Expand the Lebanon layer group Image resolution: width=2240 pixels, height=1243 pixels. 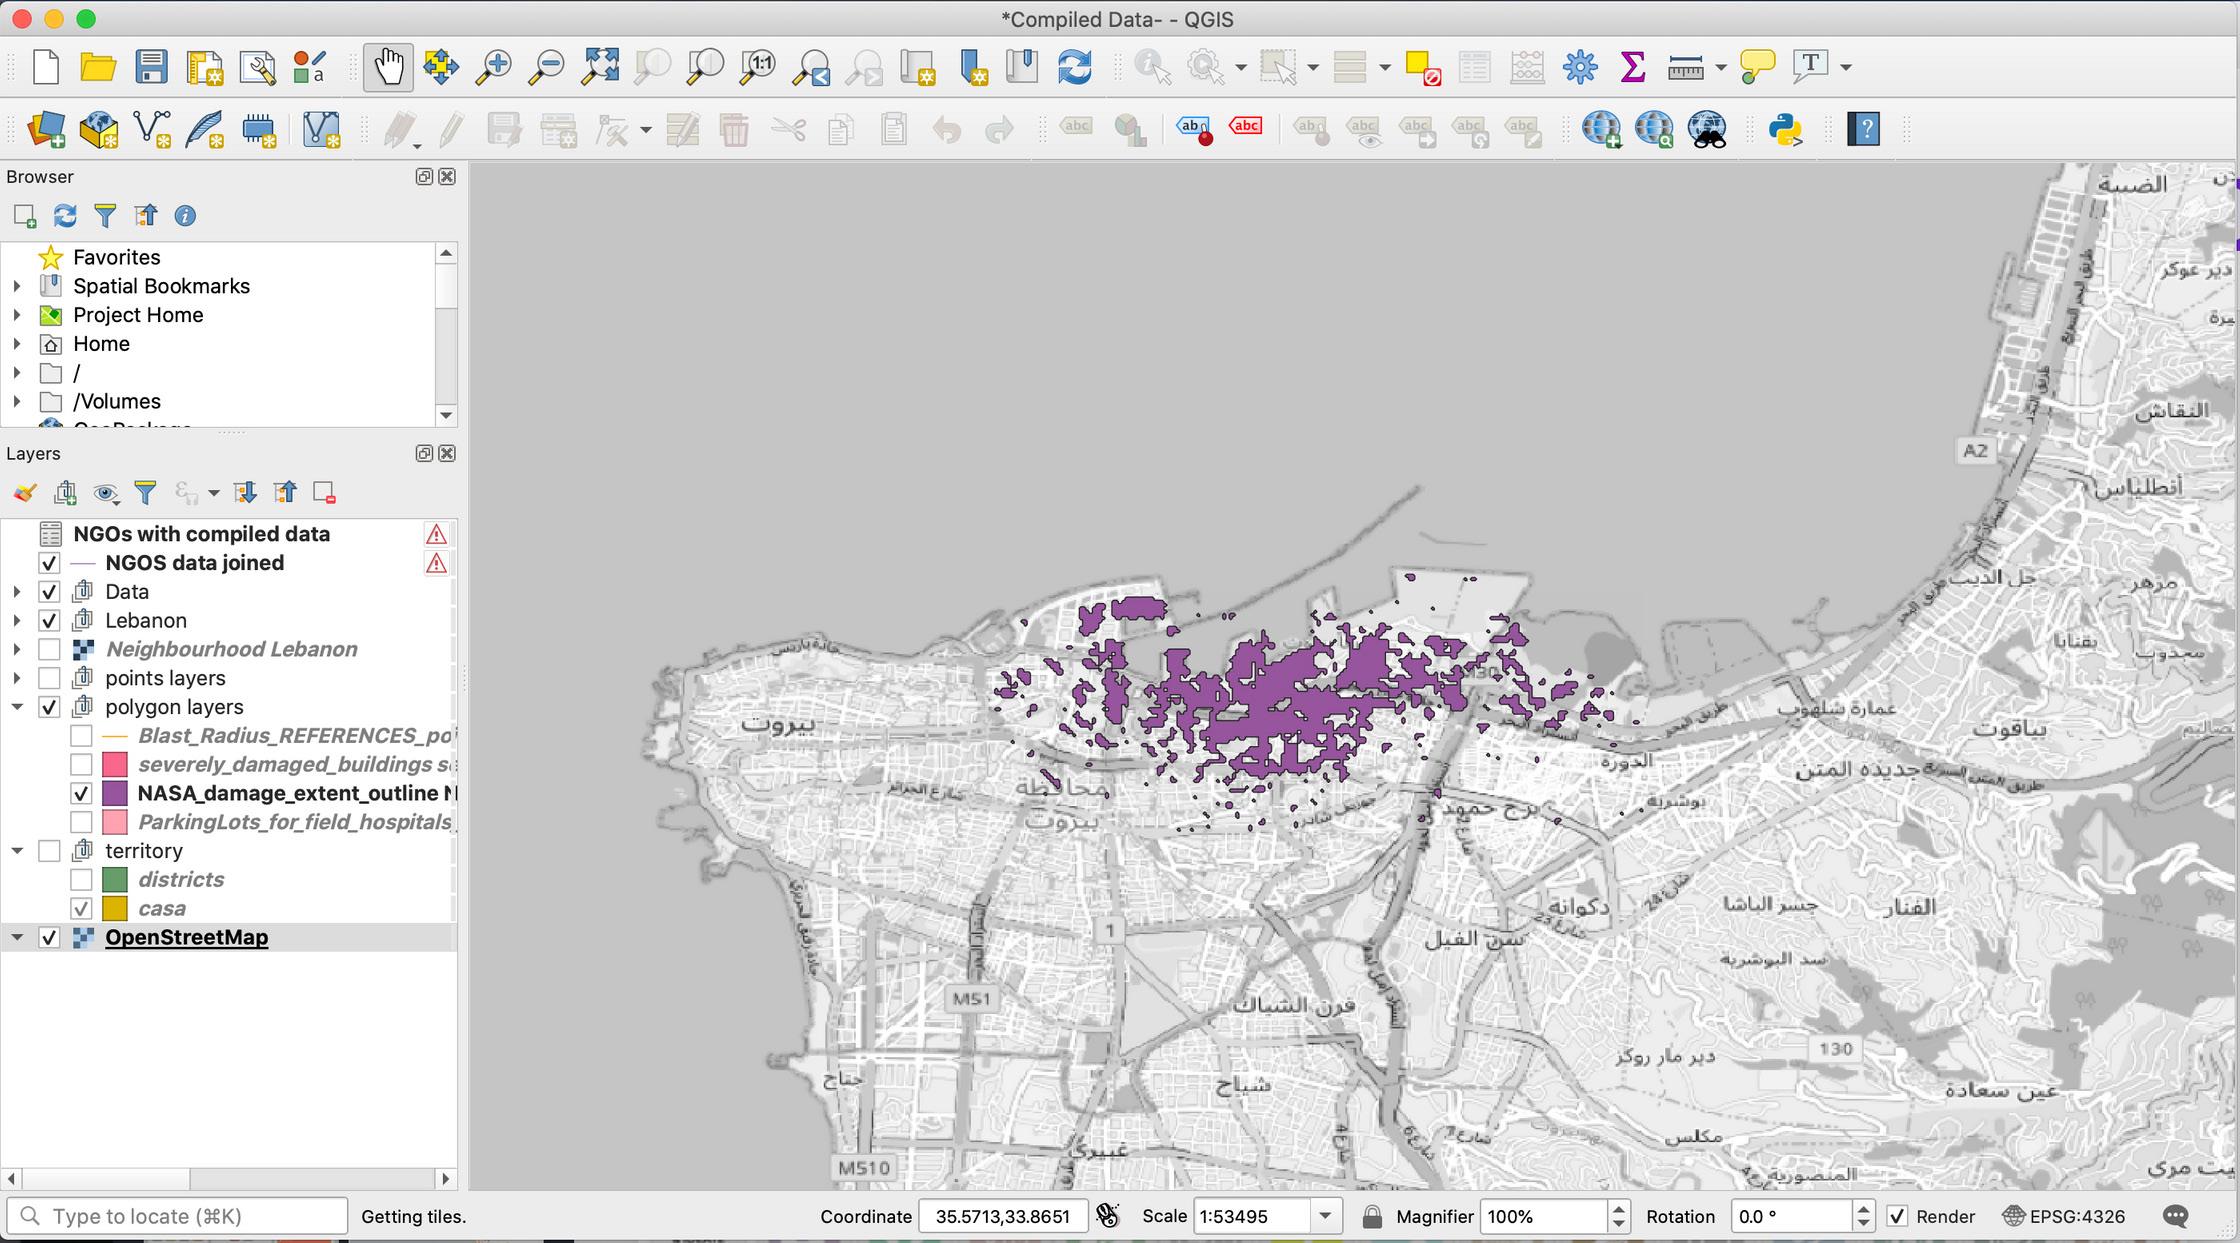(x=17, y=621)
